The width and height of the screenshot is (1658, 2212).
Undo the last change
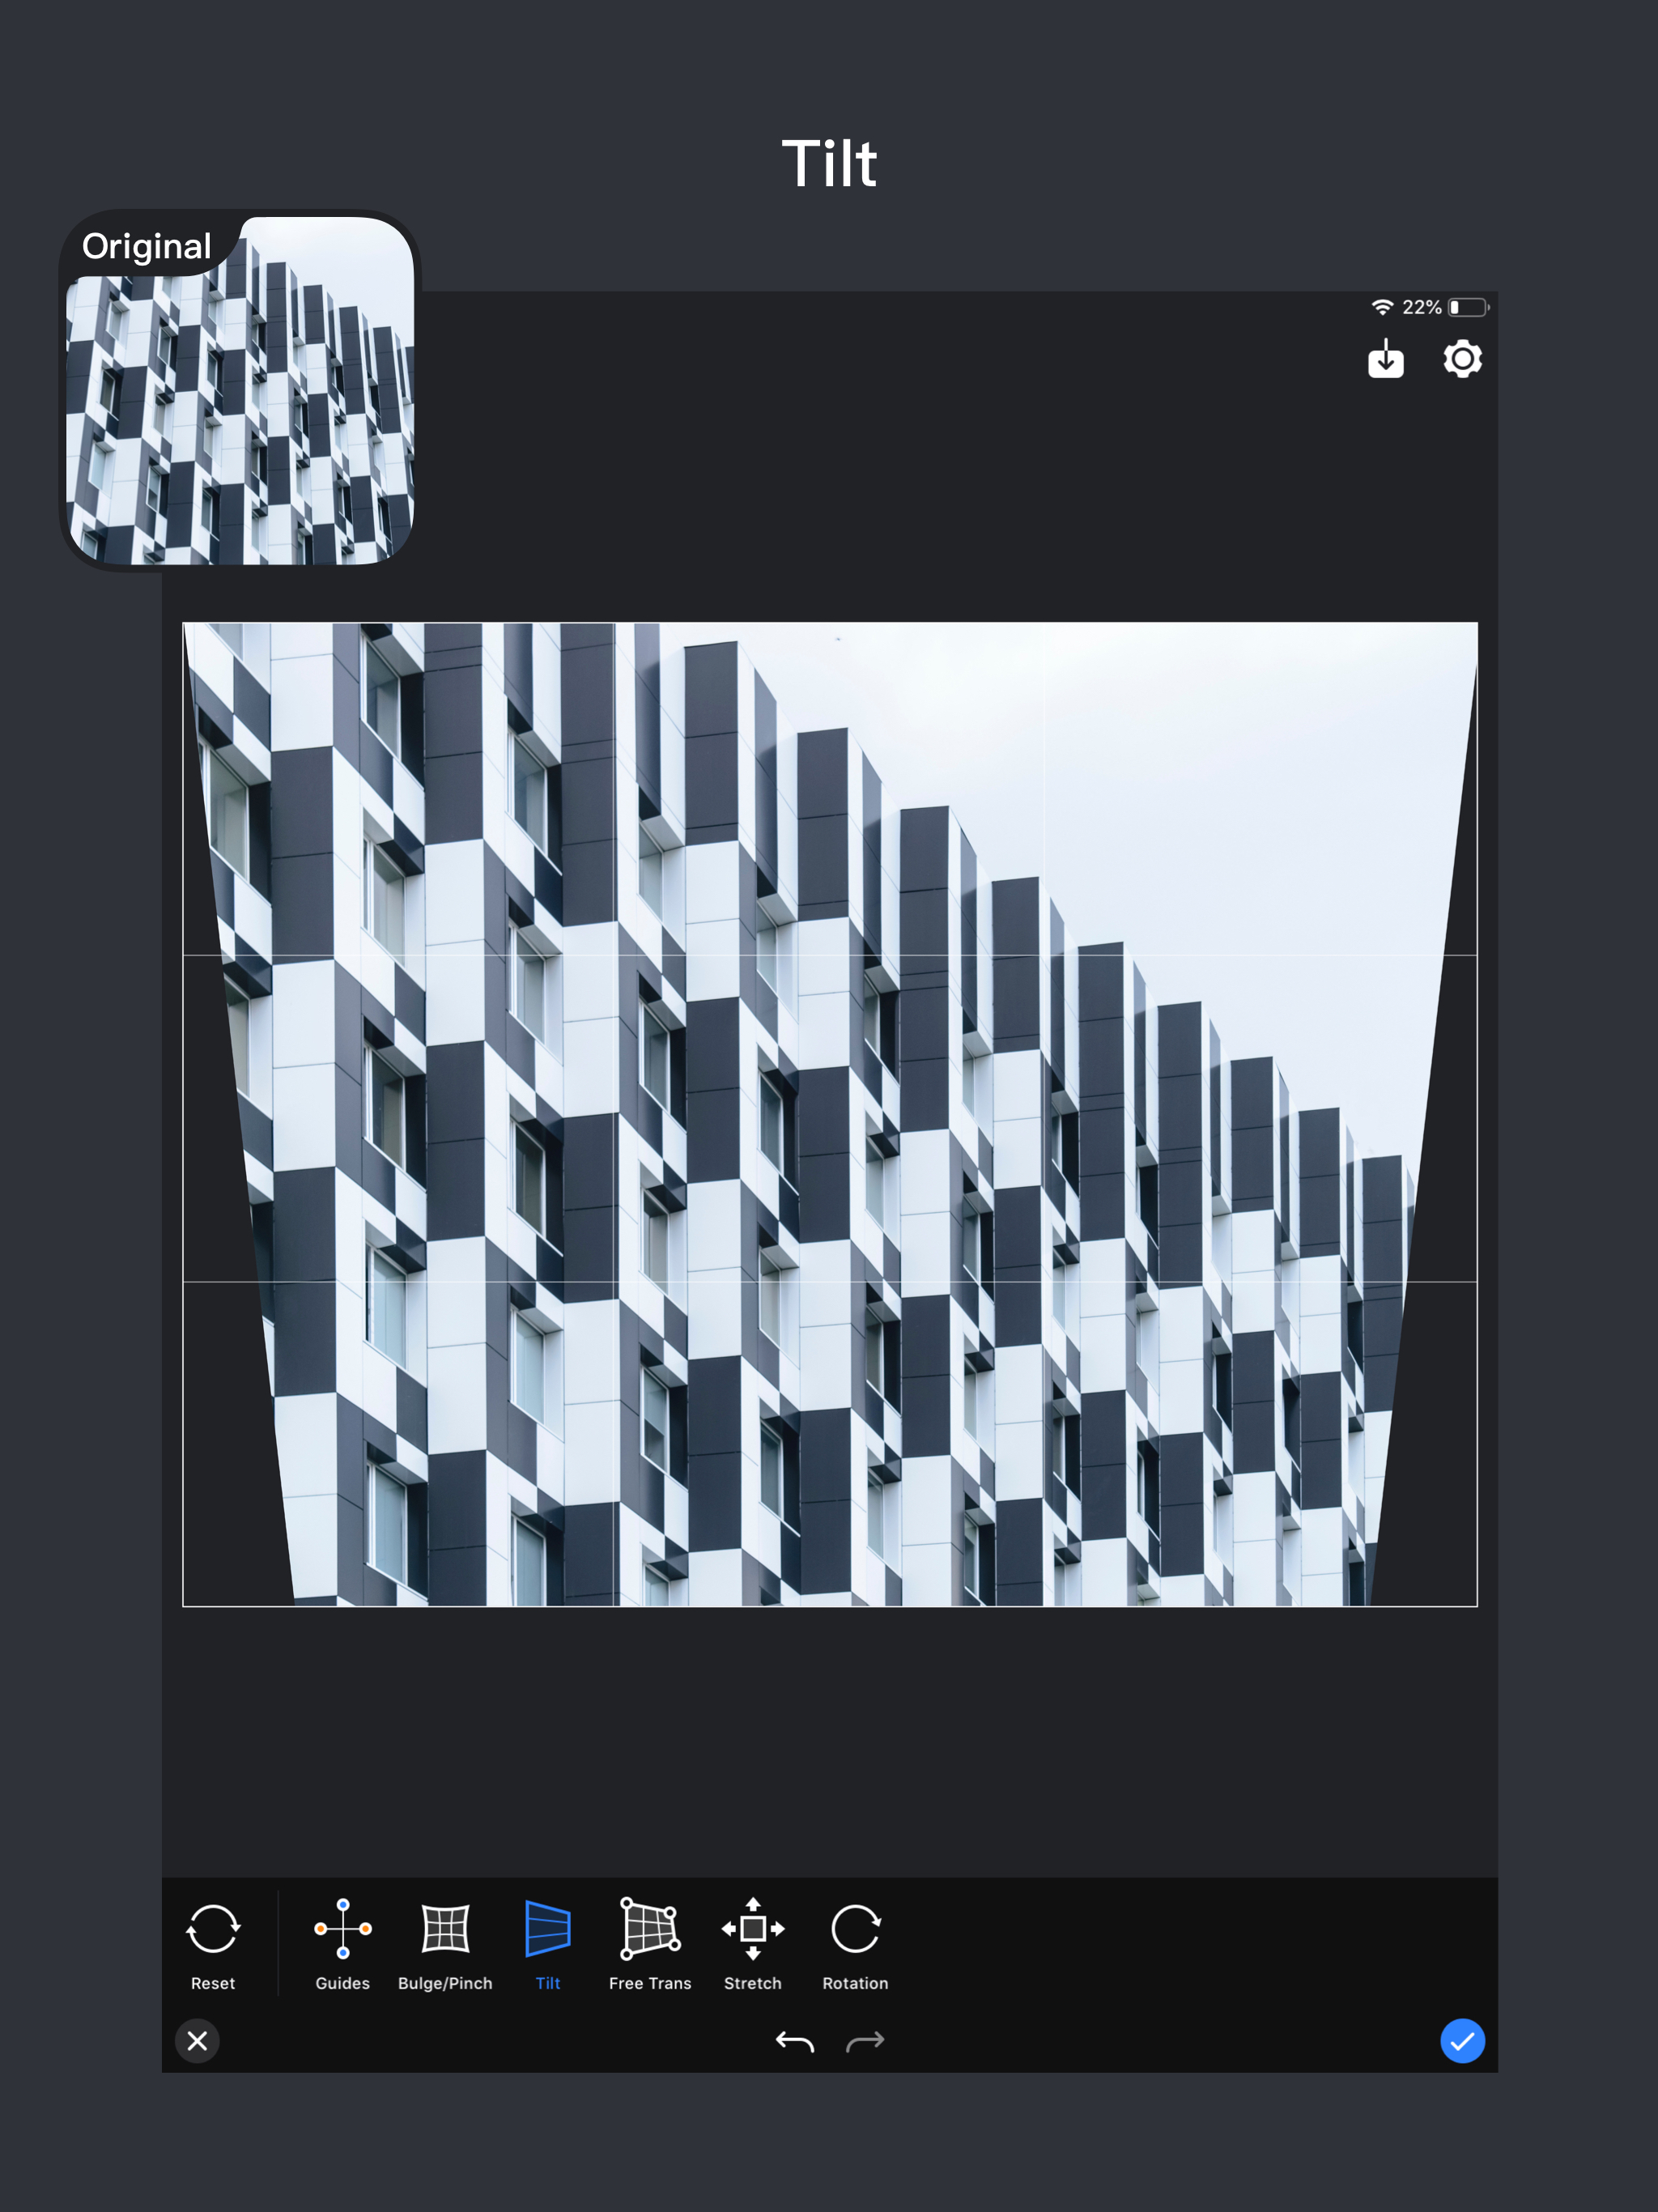click(x=795, y=2041)
